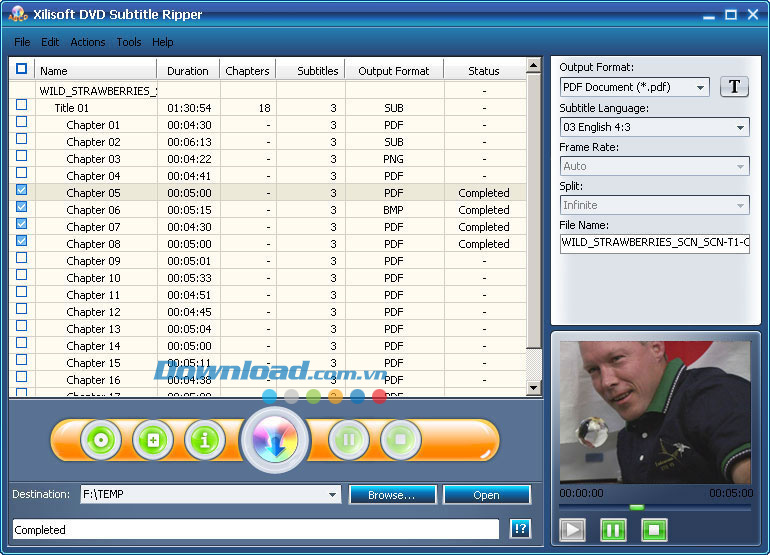Select the Chapter 10 row name
Viewport: 770px width, 555px height.
coord(93,278)
